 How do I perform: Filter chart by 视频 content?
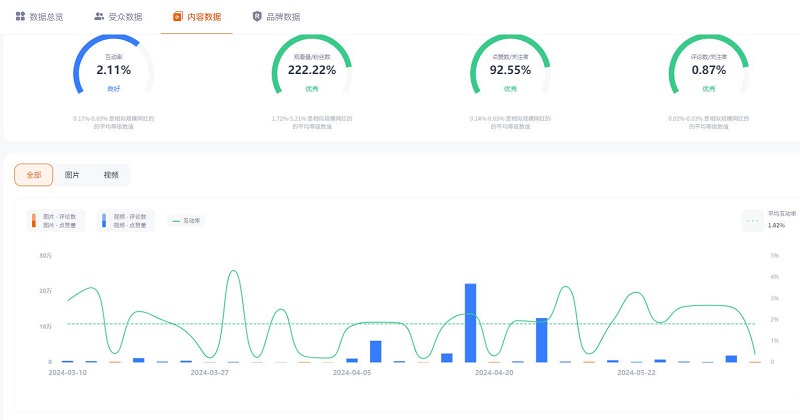coord(110,175)
